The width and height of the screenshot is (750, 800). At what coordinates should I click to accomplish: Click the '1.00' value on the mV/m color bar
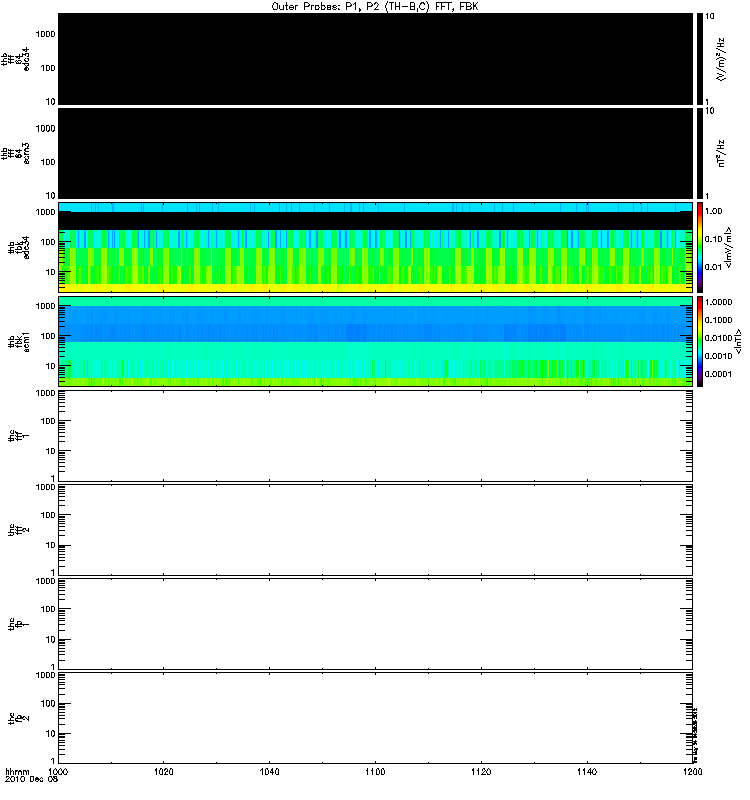714,211
